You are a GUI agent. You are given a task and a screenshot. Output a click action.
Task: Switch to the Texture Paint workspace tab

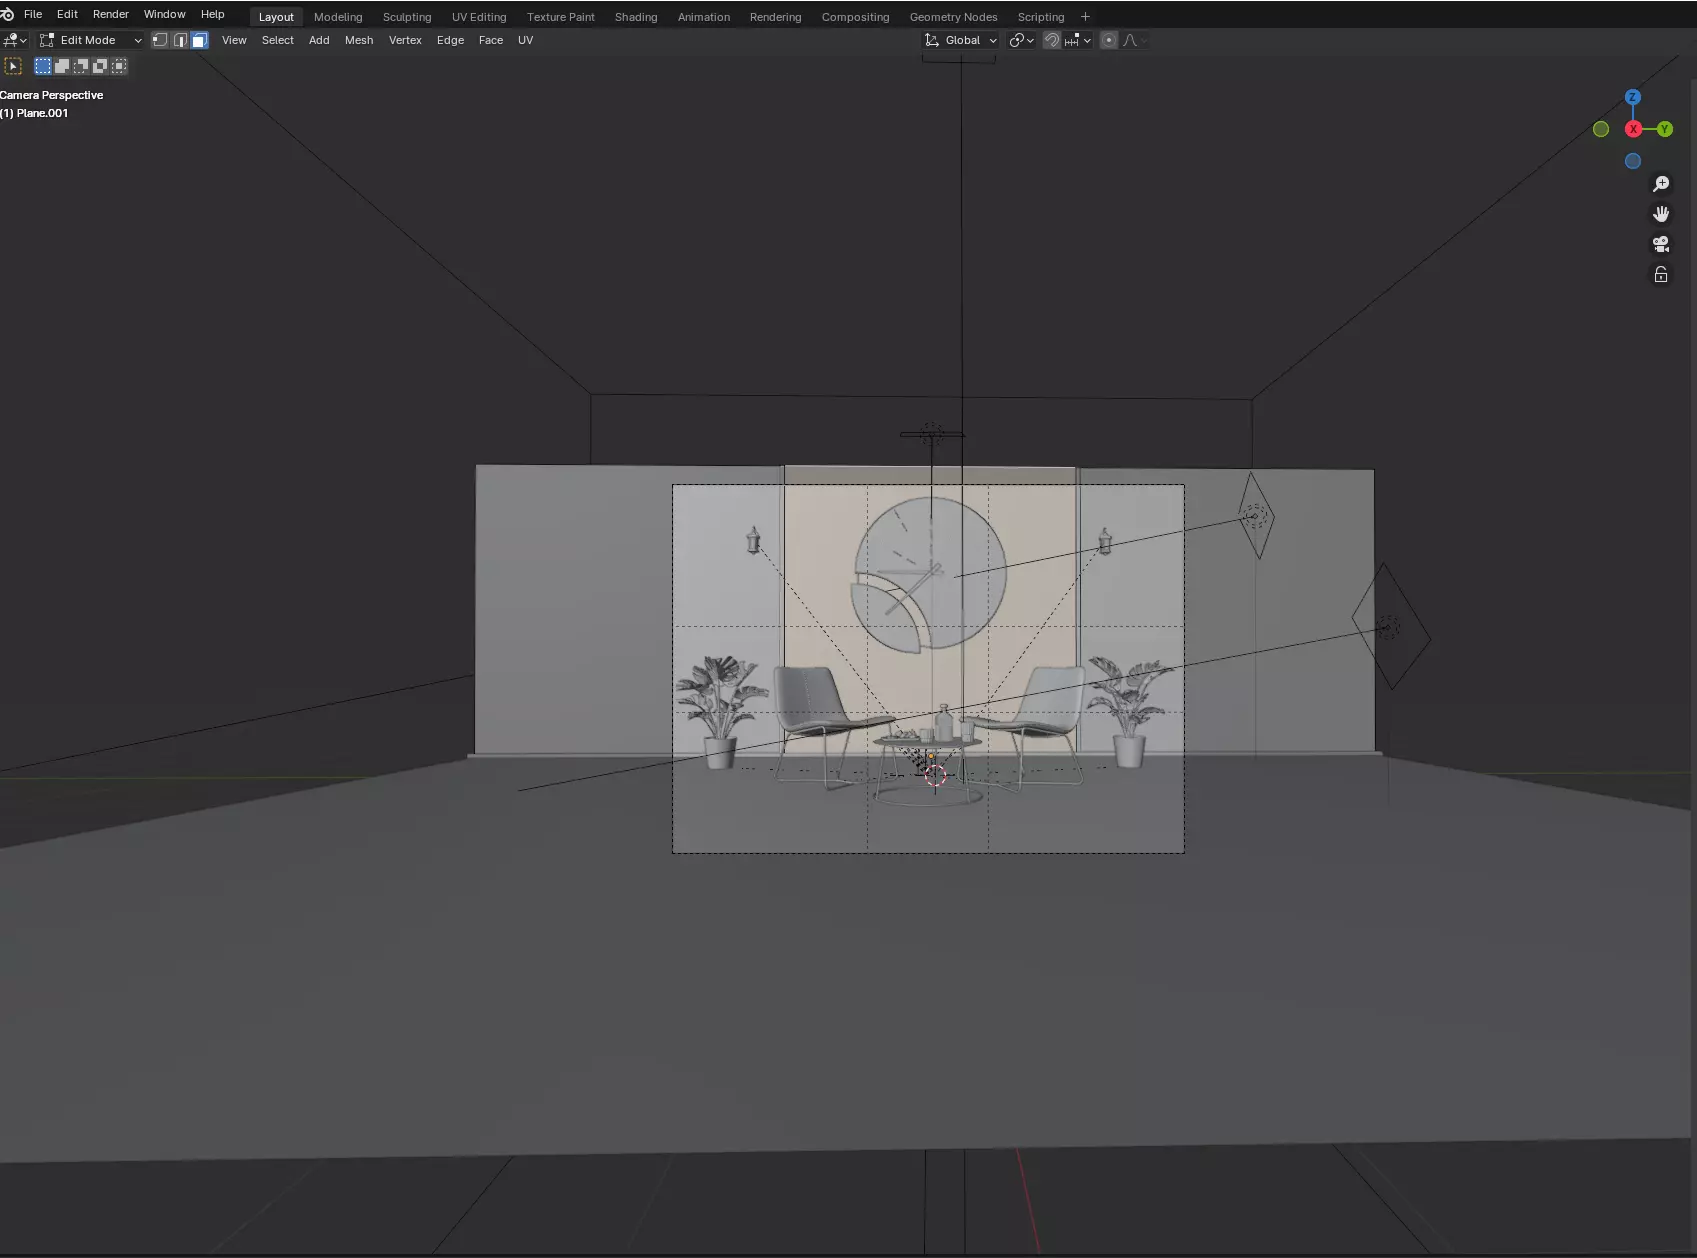[x=561, y=17]
